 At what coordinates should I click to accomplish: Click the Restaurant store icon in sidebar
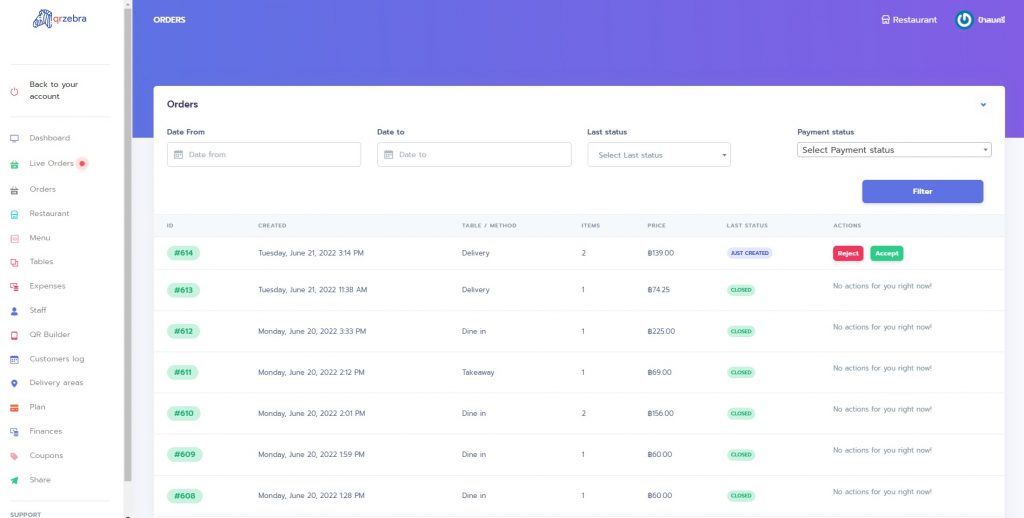coord(14,214)
